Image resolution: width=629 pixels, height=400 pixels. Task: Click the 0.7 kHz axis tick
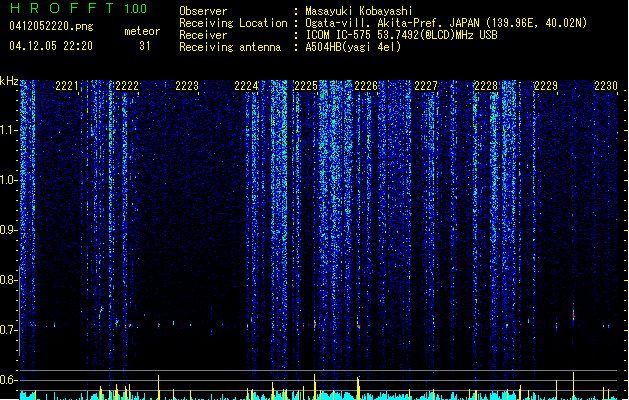point(8,330)
